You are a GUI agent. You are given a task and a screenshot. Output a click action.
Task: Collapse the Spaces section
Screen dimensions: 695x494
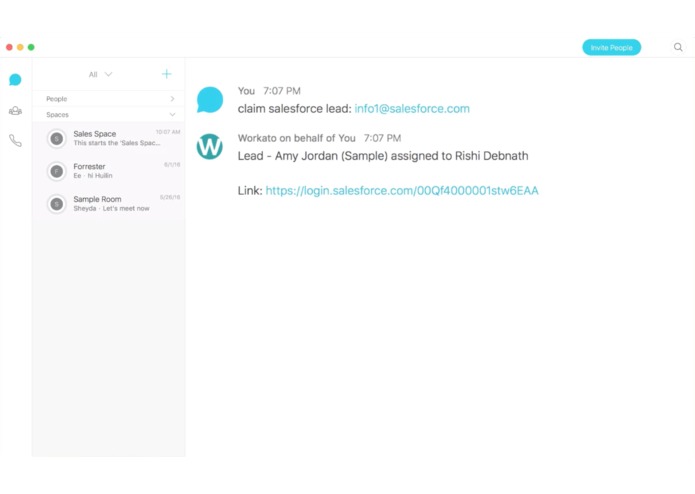(x=109, y=115)
